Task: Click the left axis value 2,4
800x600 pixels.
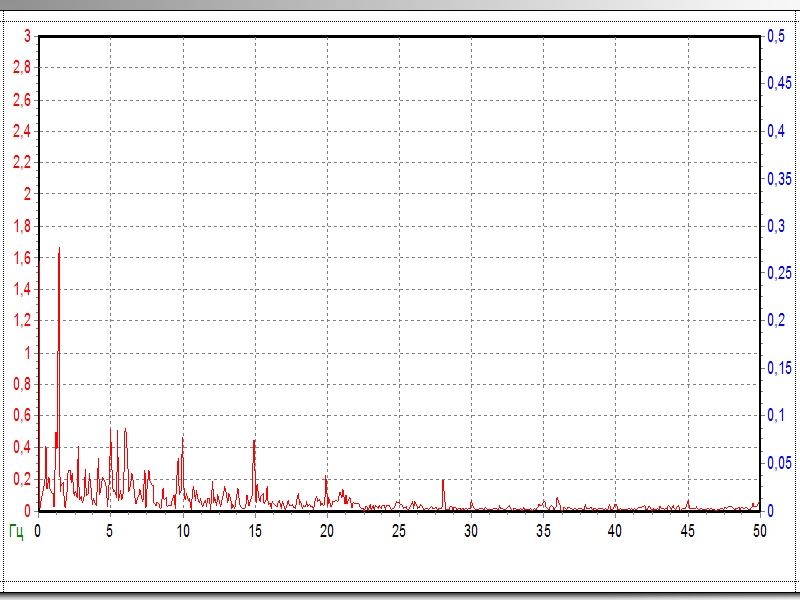Action: pos(22,132)
